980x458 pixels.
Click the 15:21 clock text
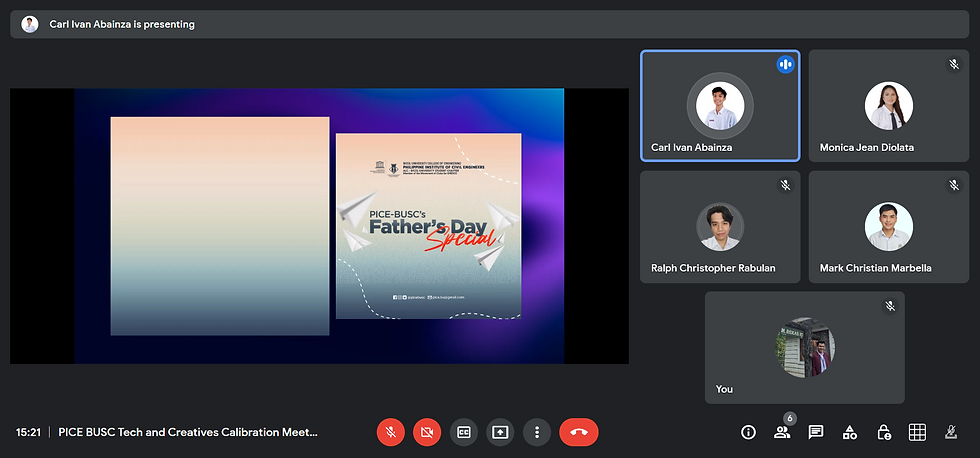[x=29, y=432]
